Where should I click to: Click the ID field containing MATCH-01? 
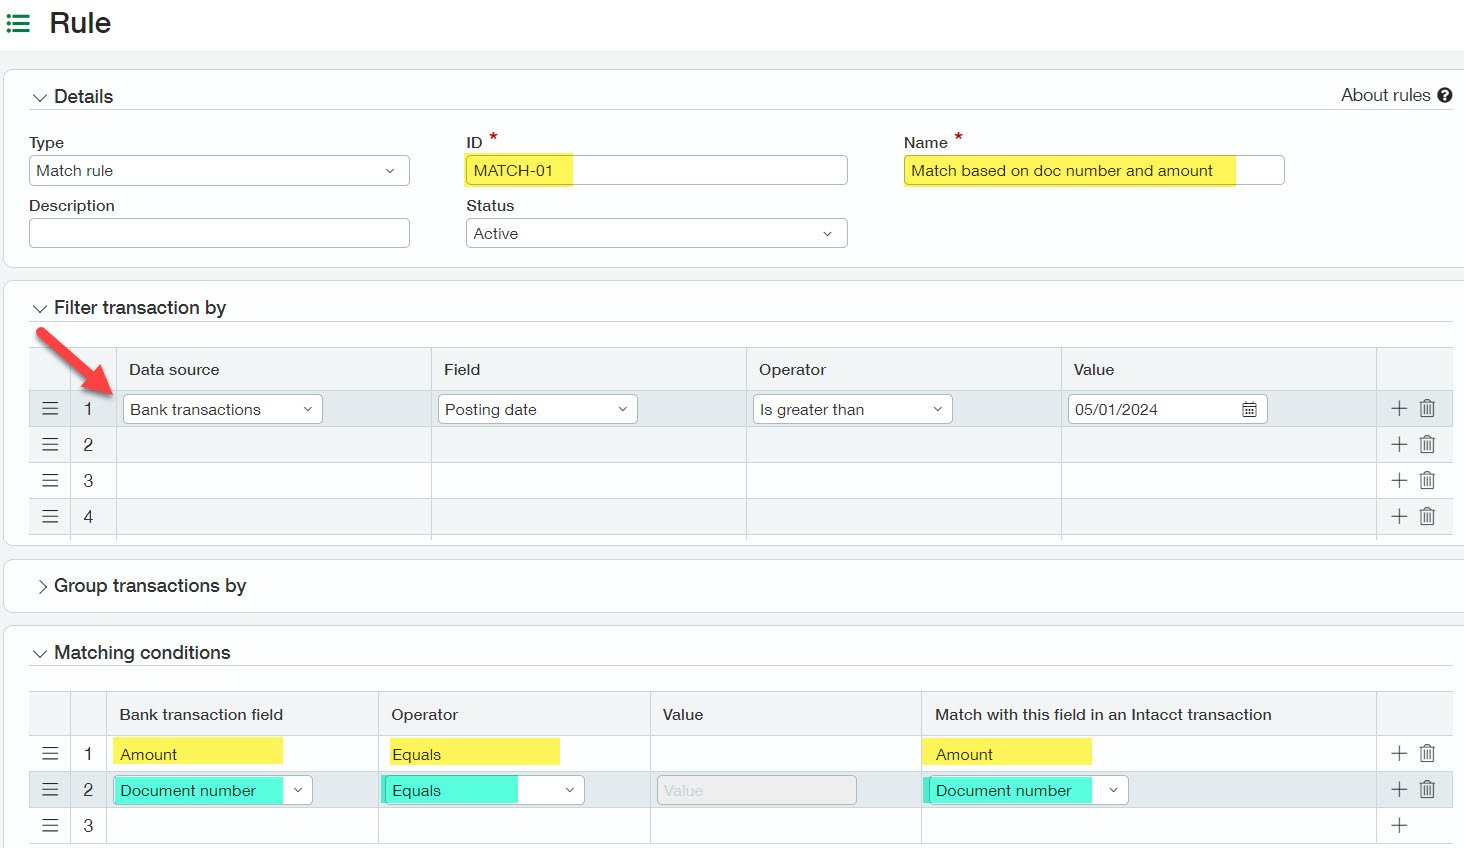click(656, 170)
